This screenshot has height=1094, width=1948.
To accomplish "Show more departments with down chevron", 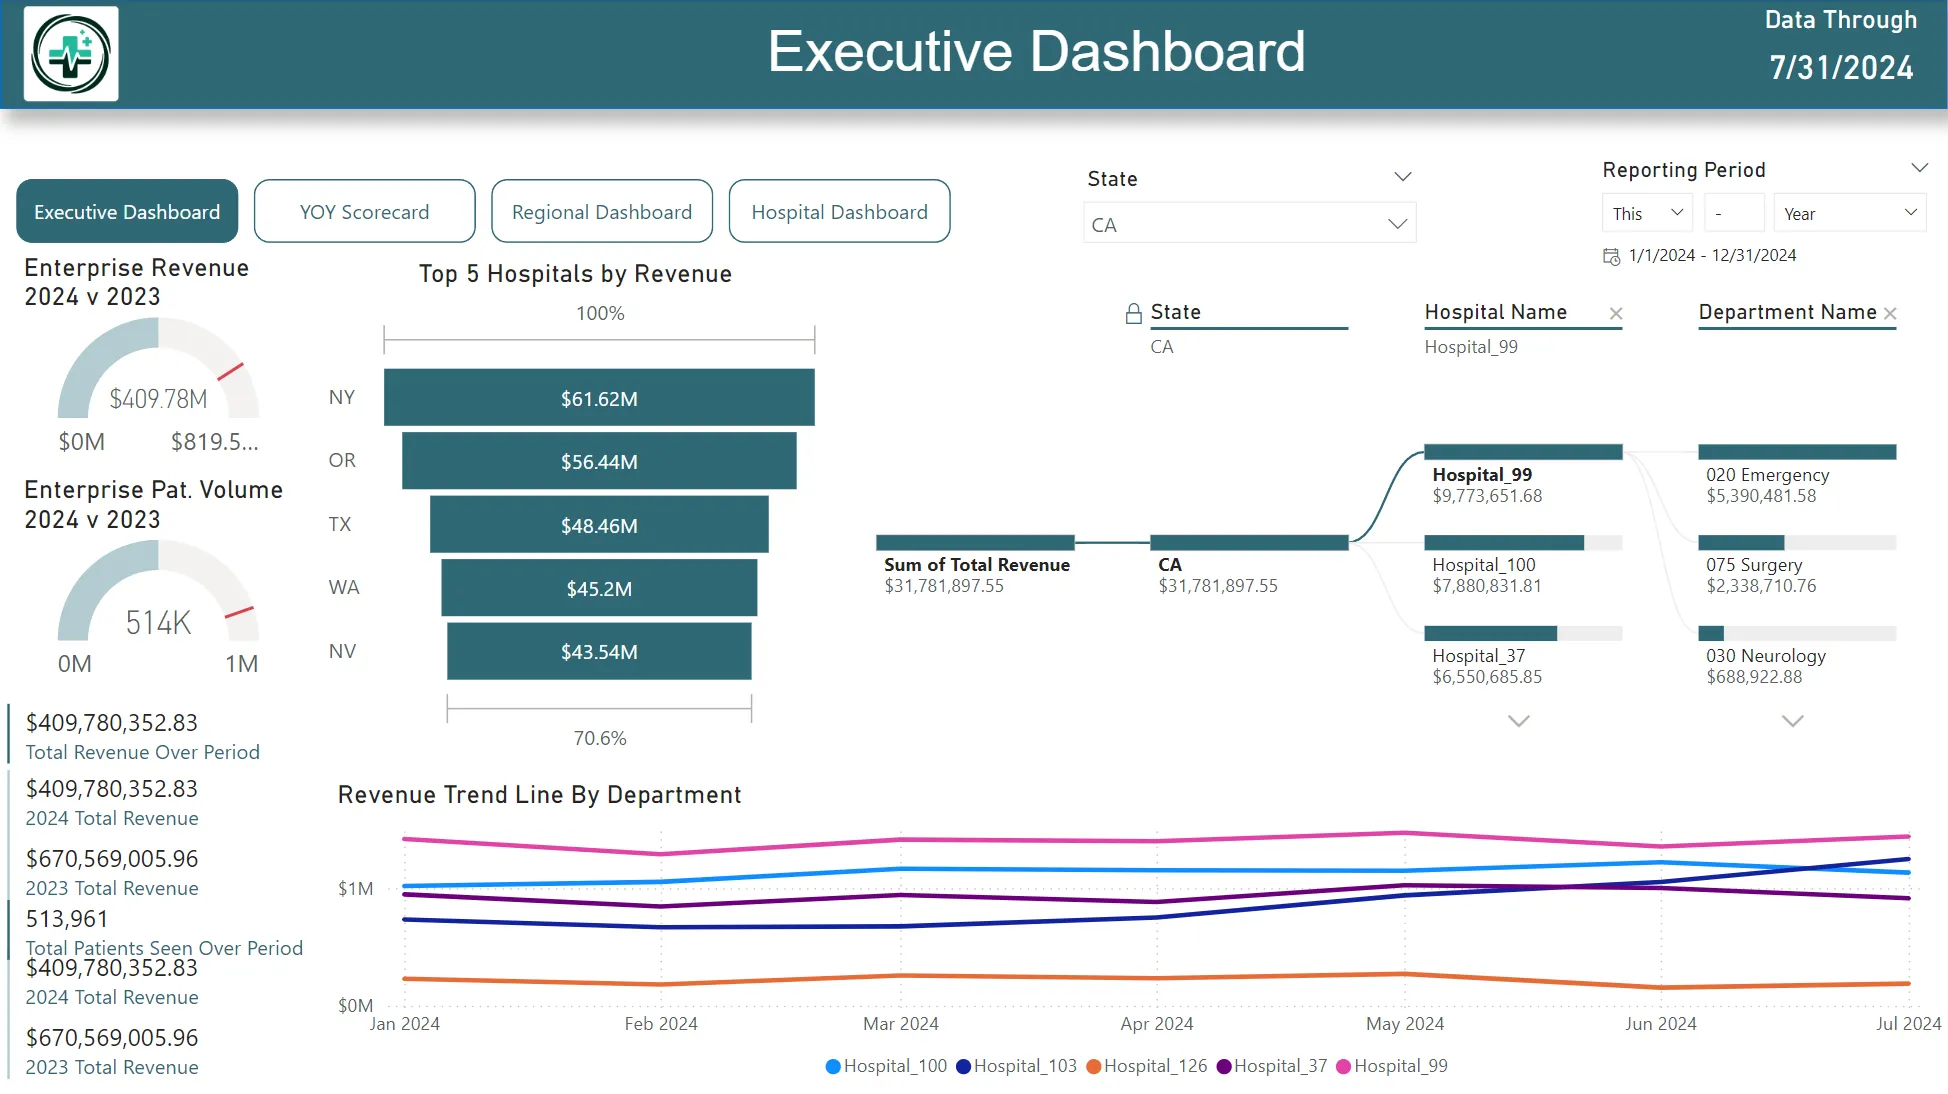I will (1792, 721).
